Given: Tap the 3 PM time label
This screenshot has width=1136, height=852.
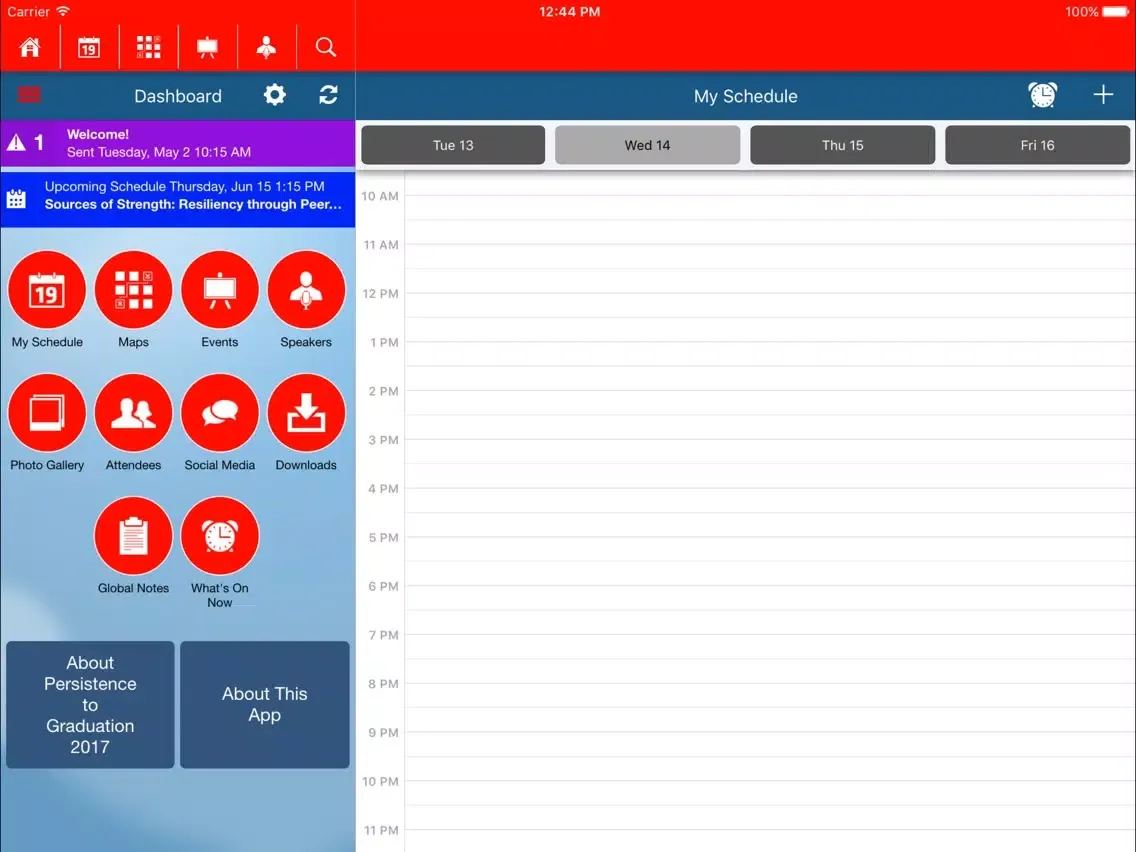Looking at the screenshot, I should [383, 440].
